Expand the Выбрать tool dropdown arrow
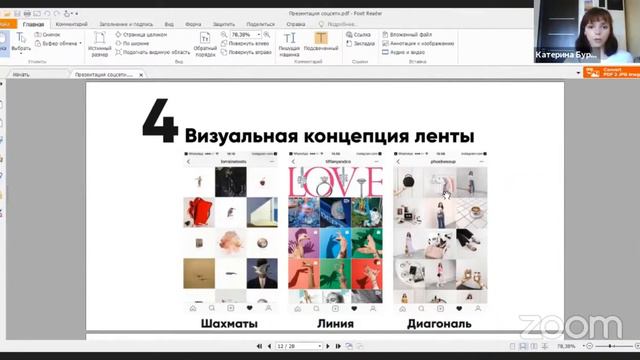This screenshot has width=640, height=360. coord(21,53)
